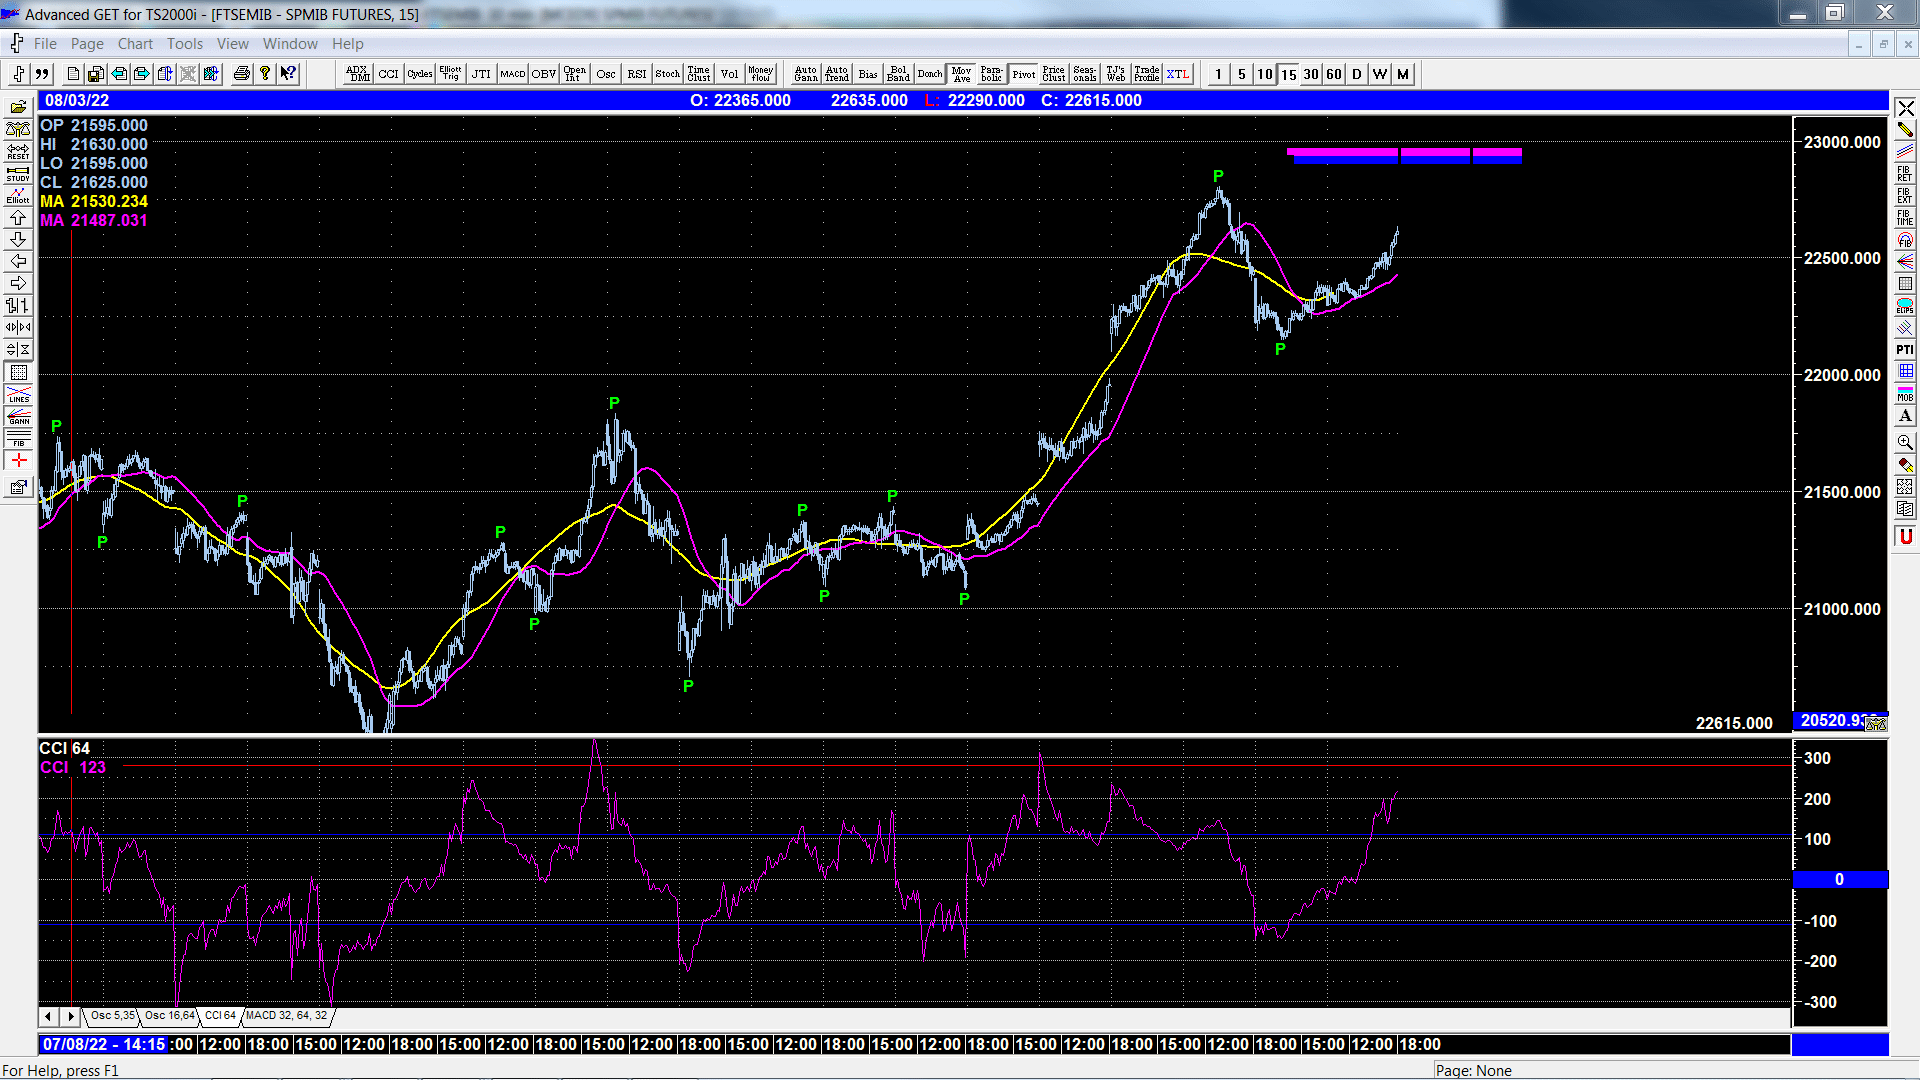Open the File menu
This screenshot has height=1080, width=1920.
45,44
